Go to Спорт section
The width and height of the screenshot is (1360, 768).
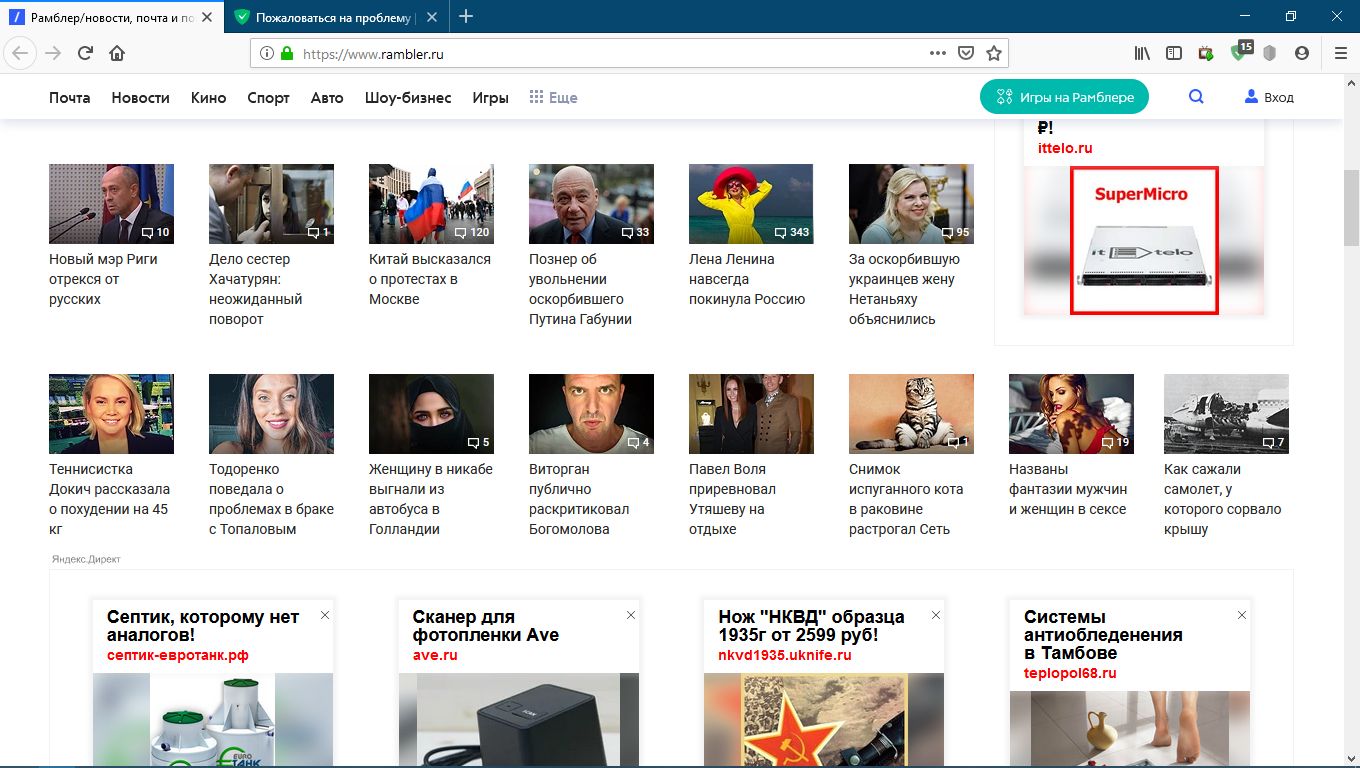click(268, 97)
